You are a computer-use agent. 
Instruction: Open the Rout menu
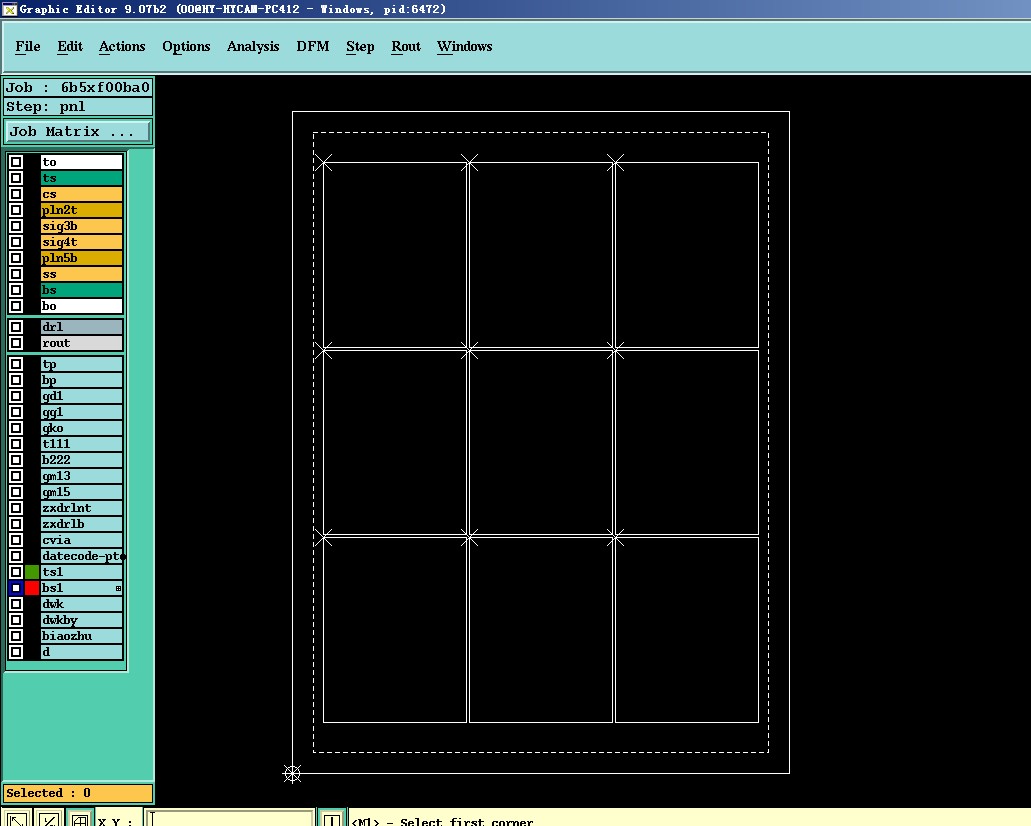coord(406,47)
